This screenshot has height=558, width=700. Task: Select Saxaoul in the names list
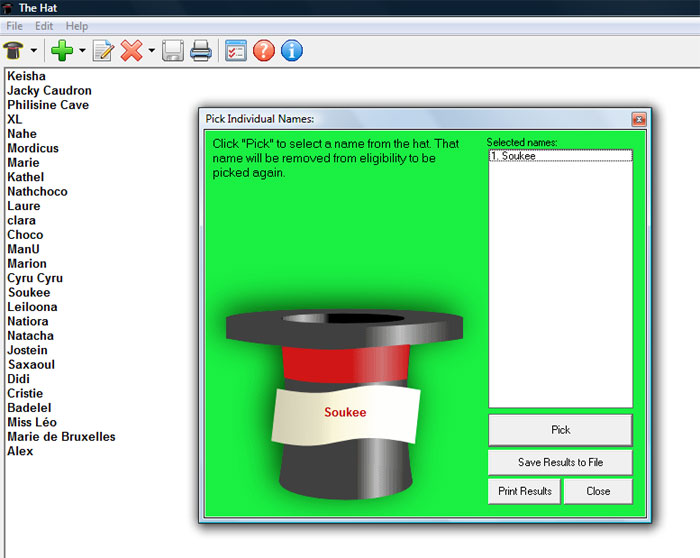click(31, 365)
